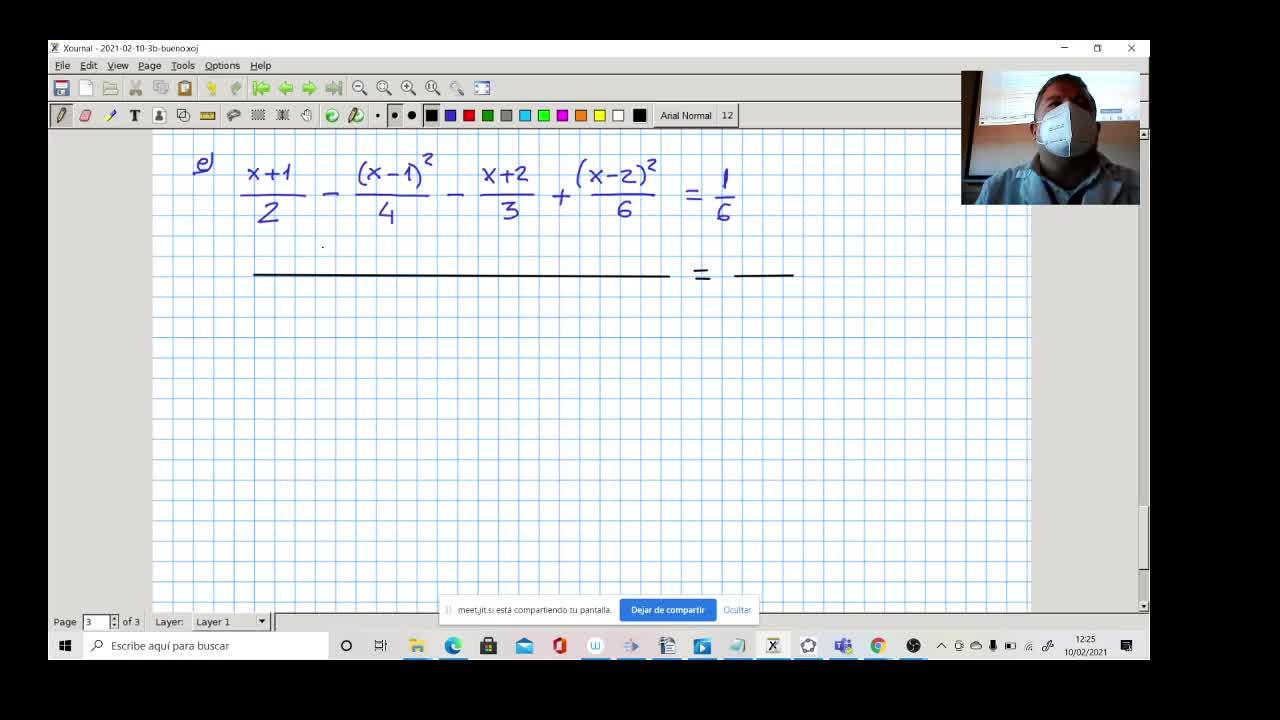
Task: Reset to the default pen tool
Action: click(x=332, y=116)
